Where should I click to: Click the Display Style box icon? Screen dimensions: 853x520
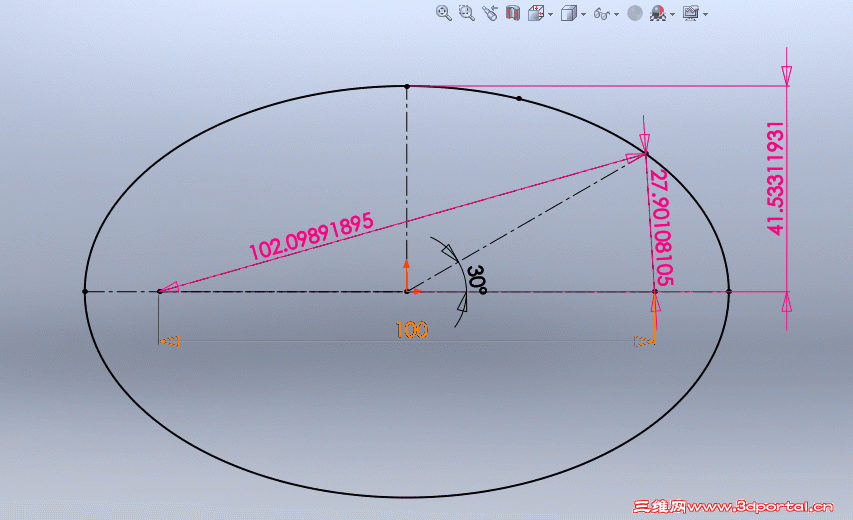(568, 13)
